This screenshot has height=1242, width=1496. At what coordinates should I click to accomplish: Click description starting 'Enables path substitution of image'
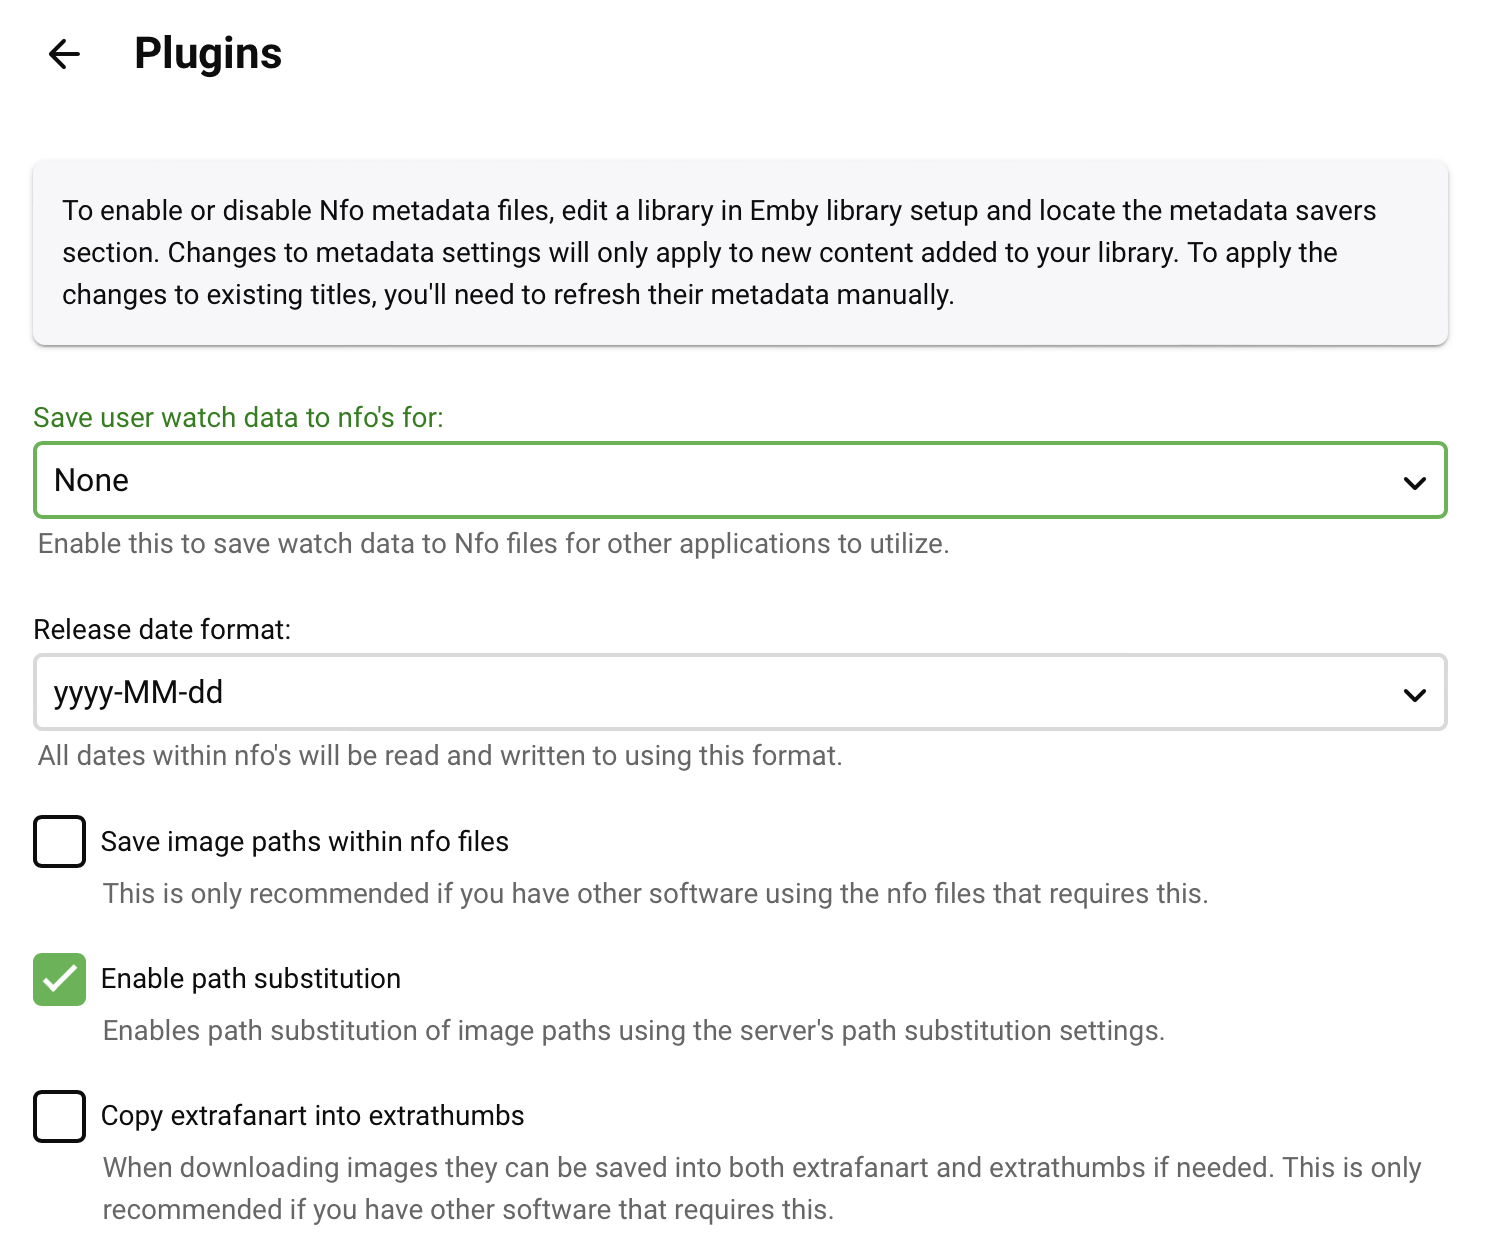[x=634, y=1031]
